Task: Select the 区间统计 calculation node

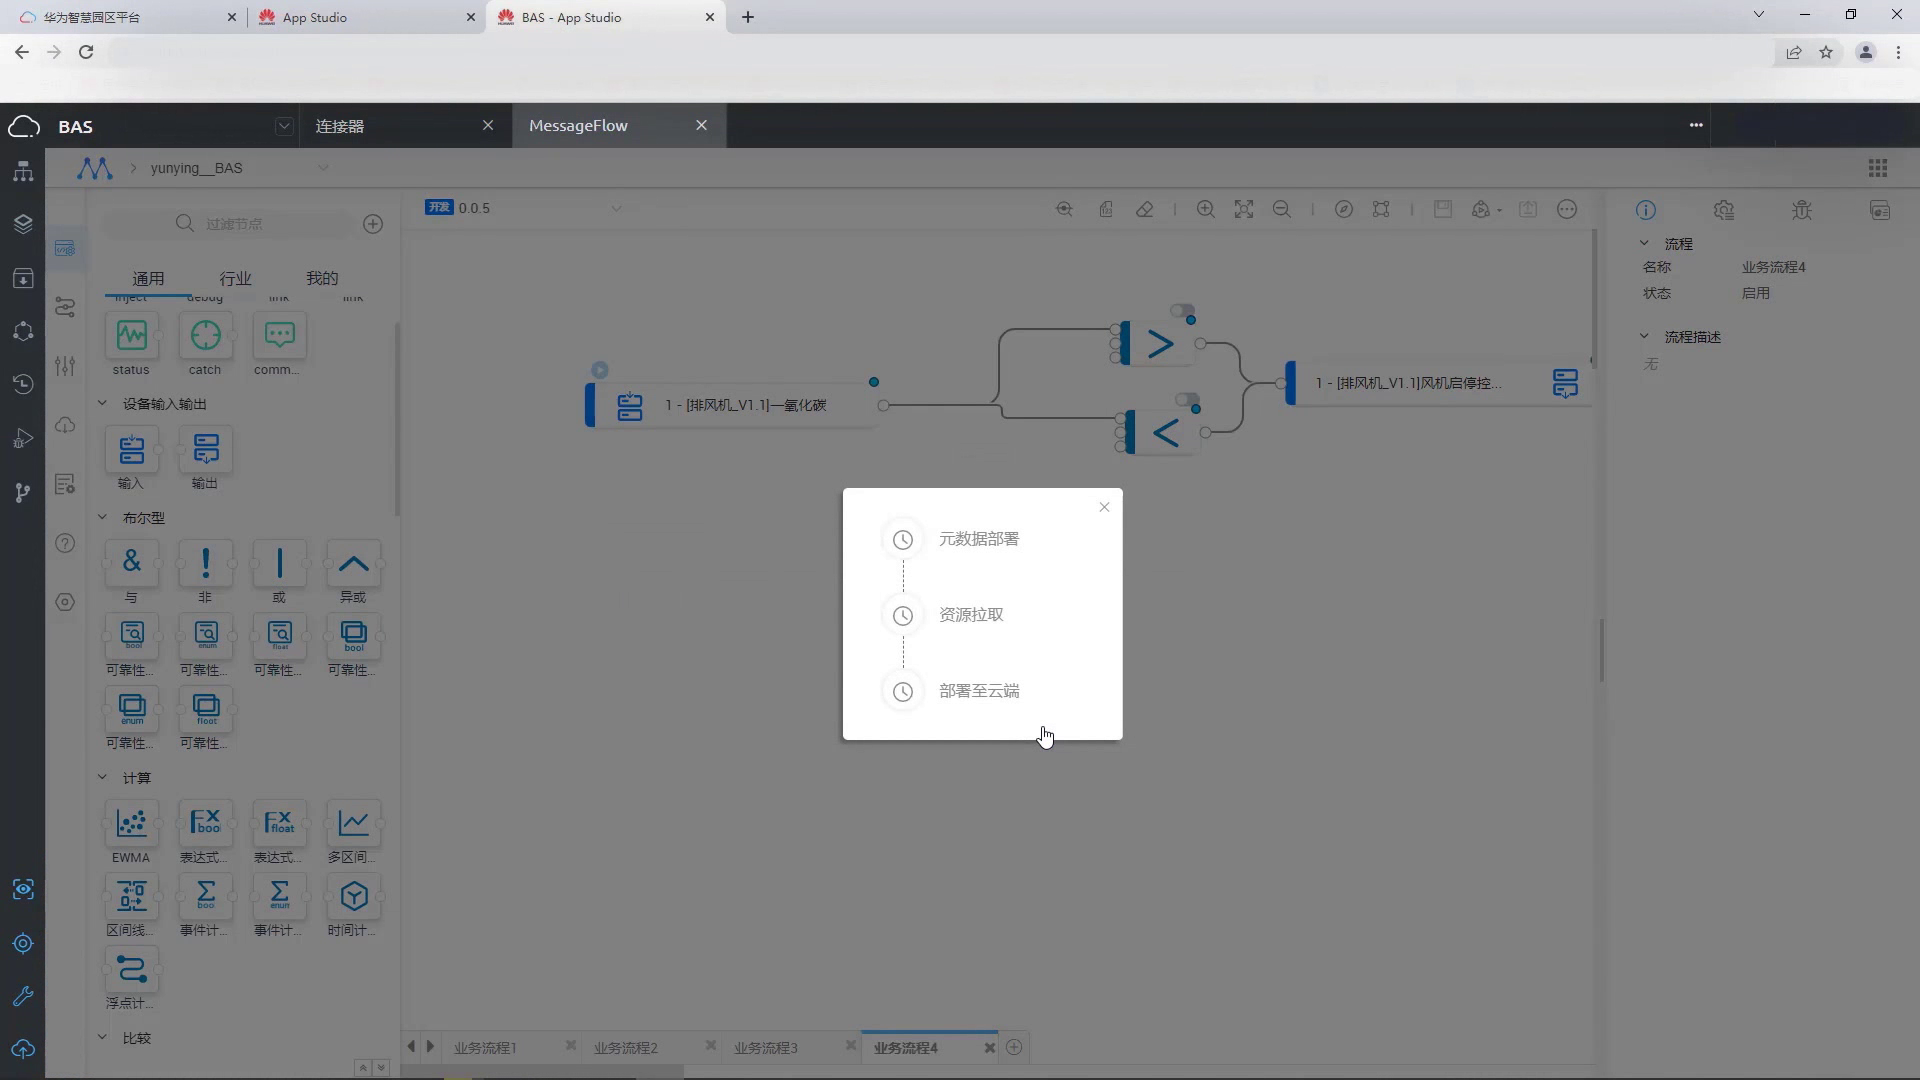Action: 131,897
